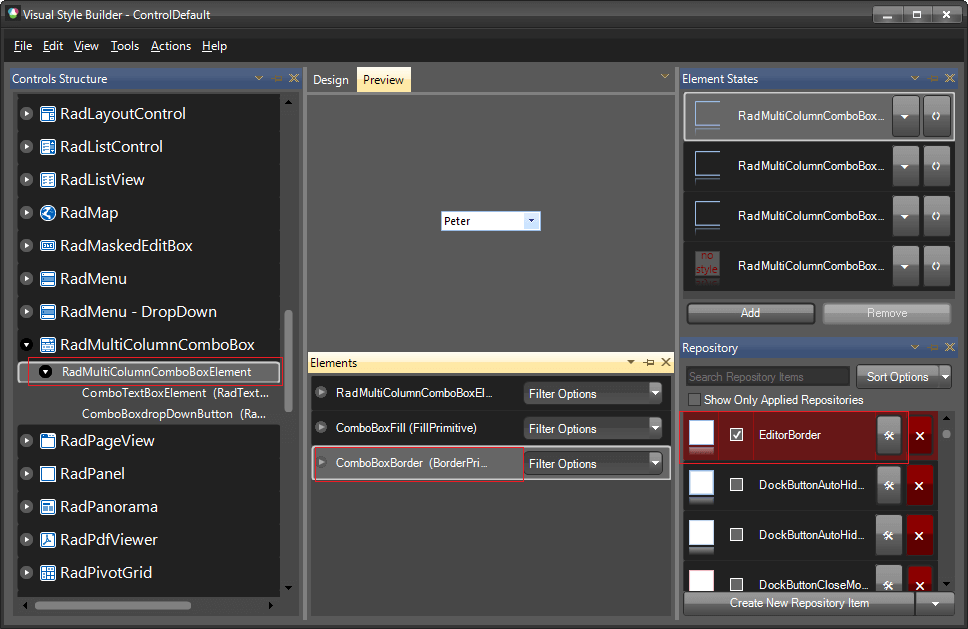
Task: Enable Show Only Applied Repositories
Action: [x=695, y=400]
